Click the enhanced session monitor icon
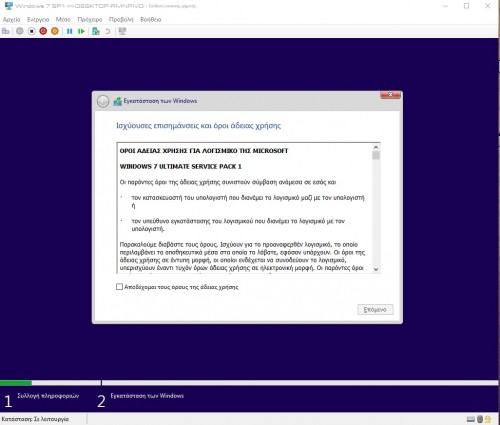The image size is (500, 425). (122, 31)
